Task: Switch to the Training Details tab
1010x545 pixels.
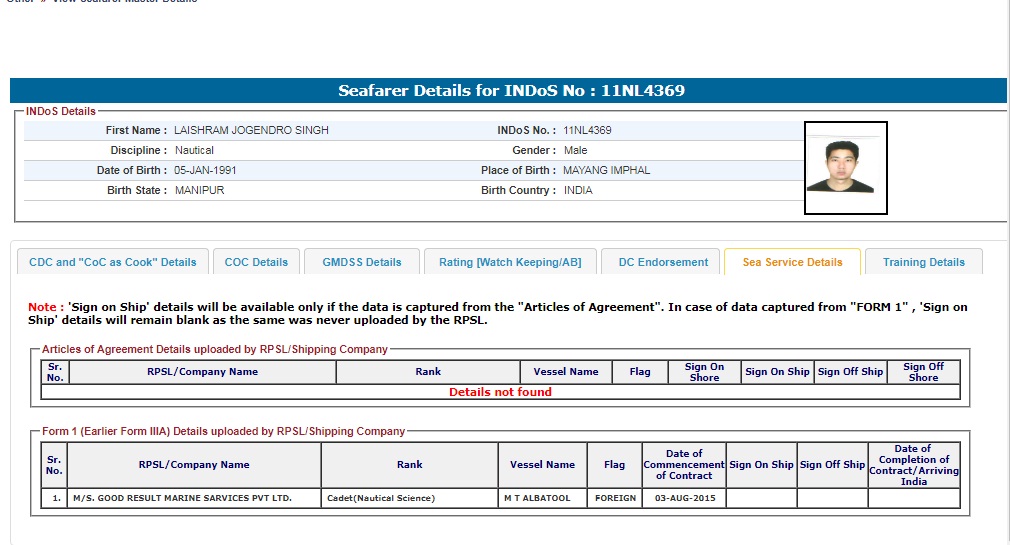Action: tap(924, 262)
